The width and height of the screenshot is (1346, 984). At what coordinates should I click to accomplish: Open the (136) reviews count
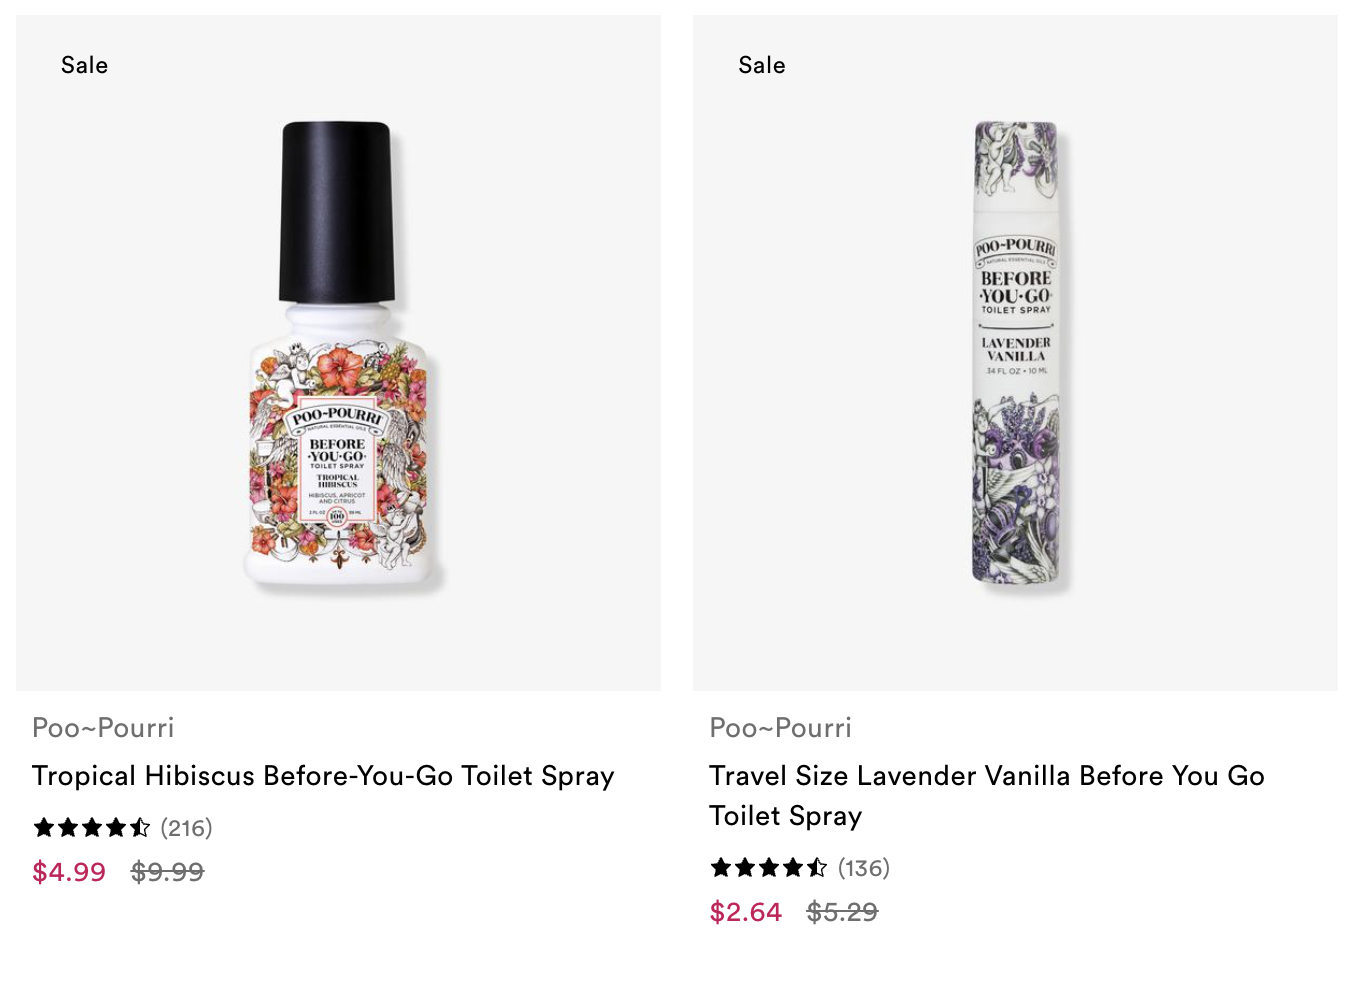coord(864,868)
